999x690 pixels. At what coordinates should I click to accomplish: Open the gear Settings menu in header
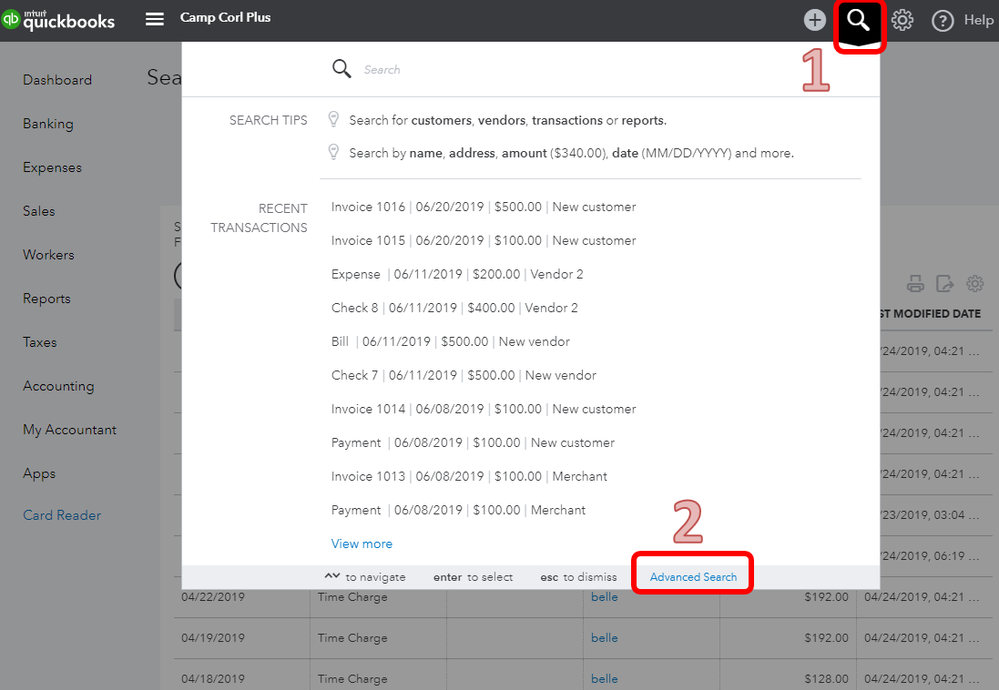click(x=902, y=20)
